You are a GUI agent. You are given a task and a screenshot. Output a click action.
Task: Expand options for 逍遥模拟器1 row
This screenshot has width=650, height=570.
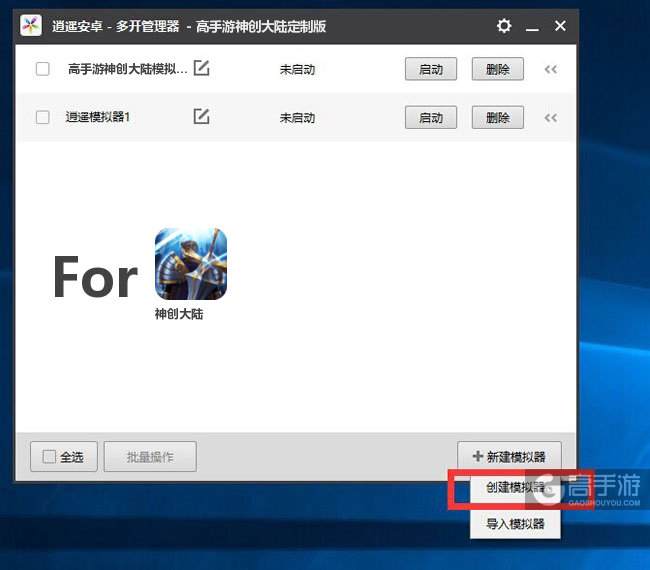(x=550, y=117)
